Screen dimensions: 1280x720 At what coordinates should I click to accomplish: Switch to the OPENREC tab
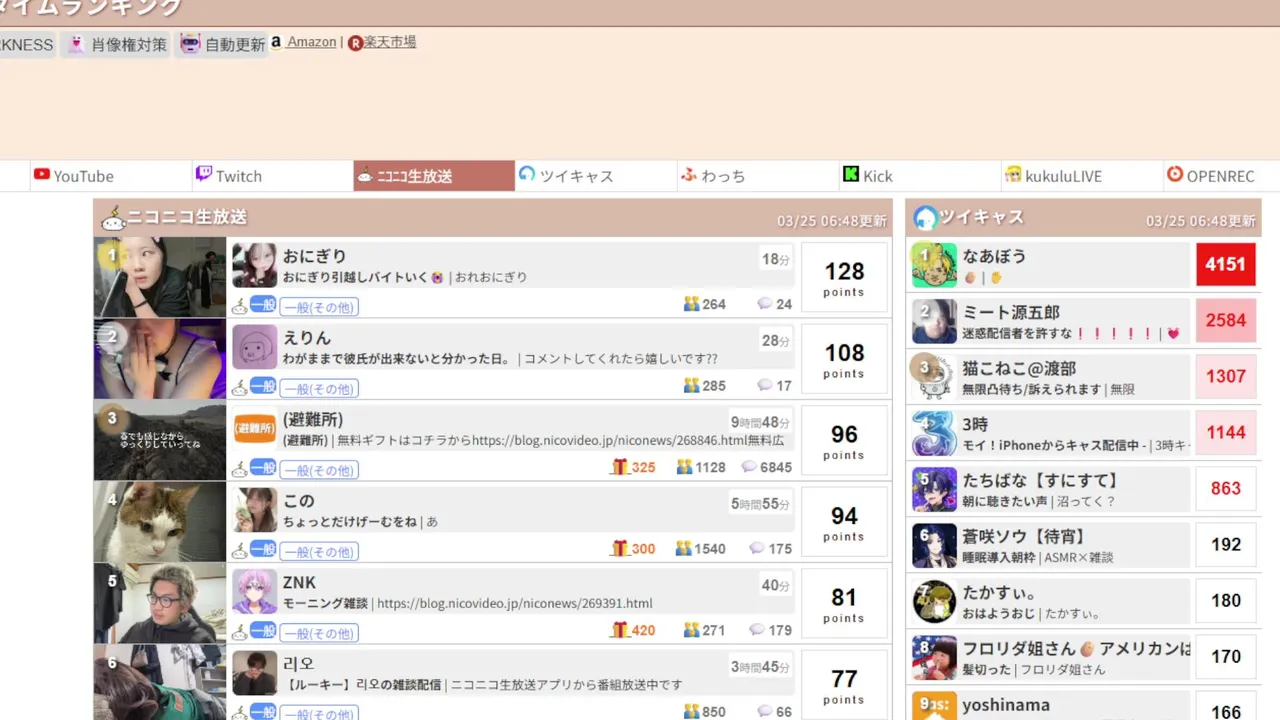(1222, 176)
